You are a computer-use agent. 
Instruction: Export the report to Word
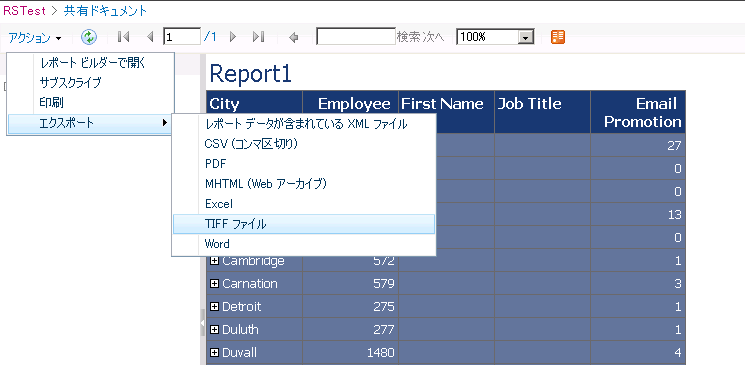pyautogui.click(x=304, y=244)
